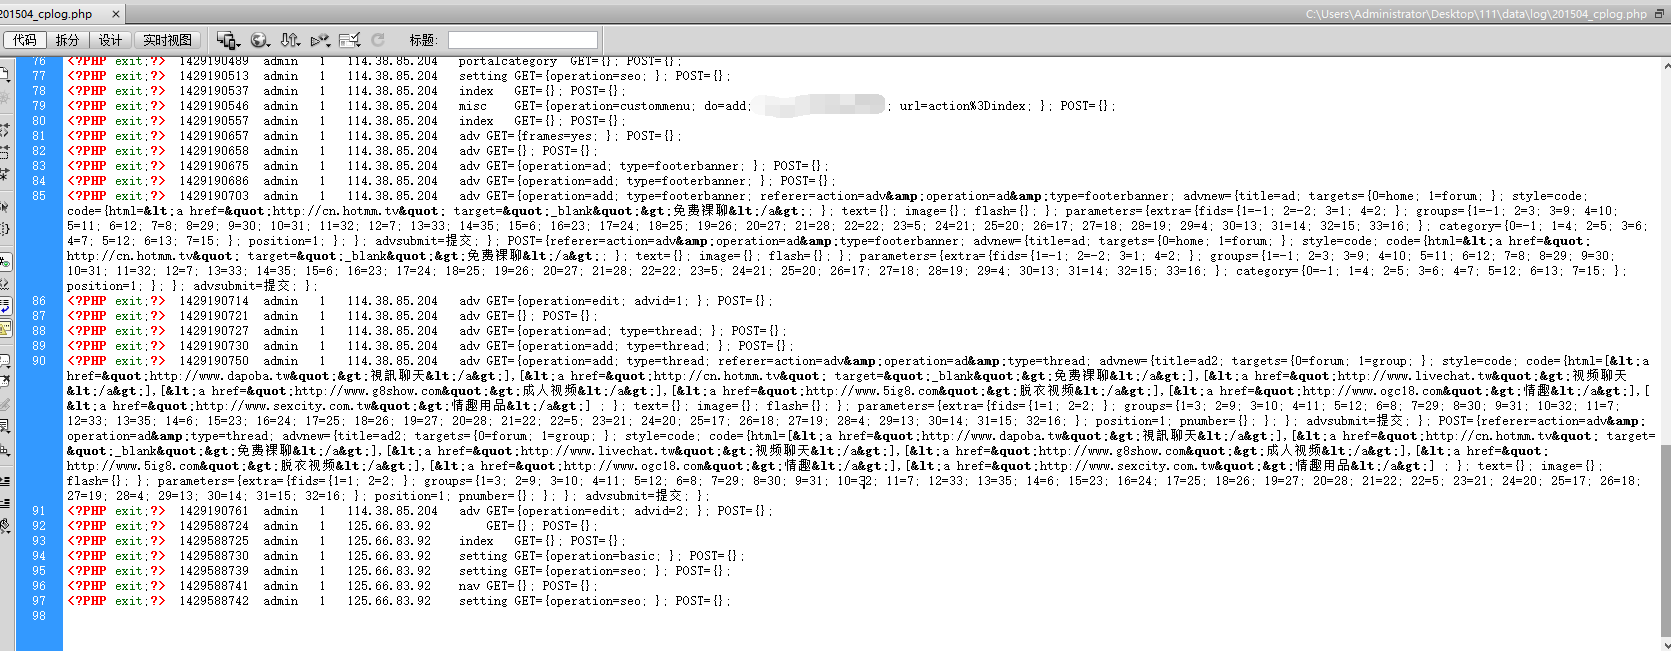Click line number 90 in the gutter

39,361
